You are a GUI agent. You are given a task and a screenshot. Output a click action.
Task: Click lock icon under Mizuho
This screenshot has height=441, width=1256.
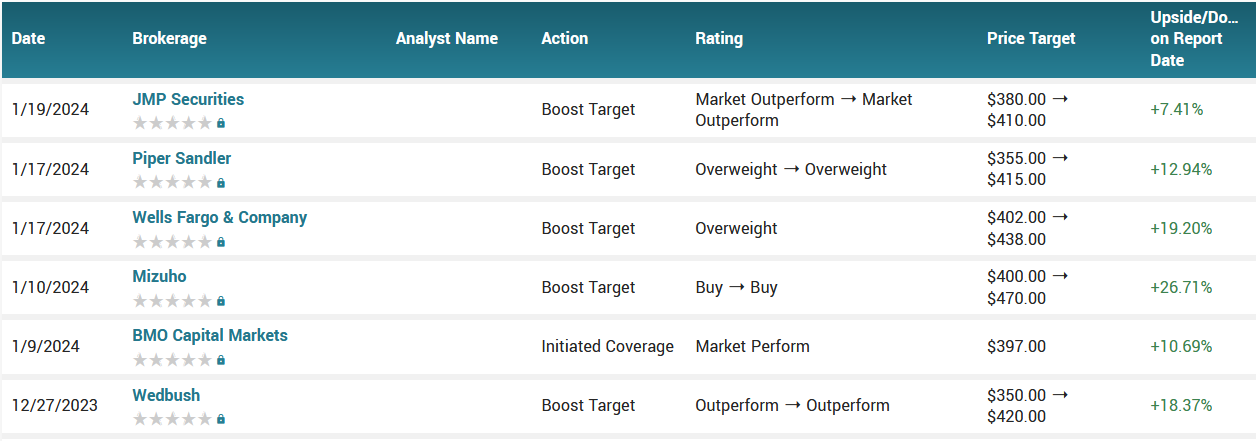[221, 300]
